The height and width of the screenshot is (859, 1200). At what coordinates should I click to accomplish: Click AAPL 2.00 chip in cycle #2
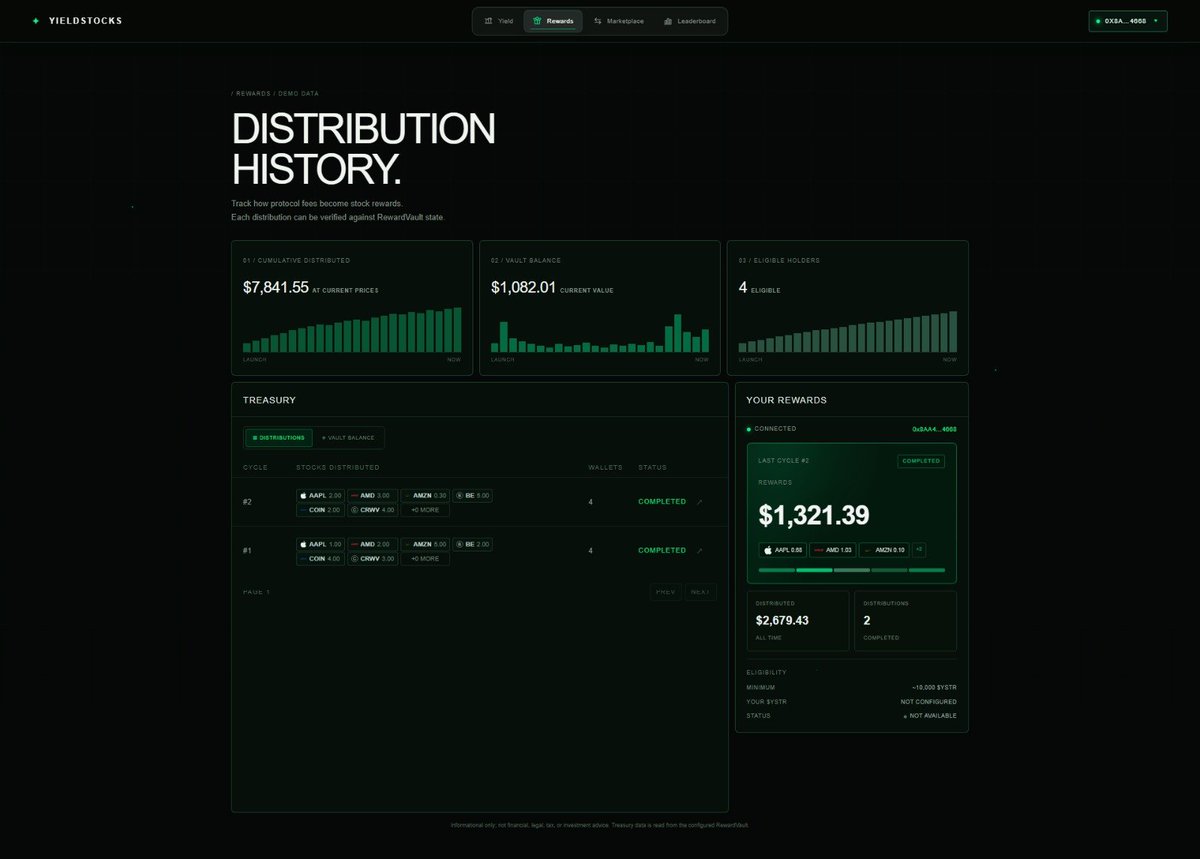[x=320, y=495]
